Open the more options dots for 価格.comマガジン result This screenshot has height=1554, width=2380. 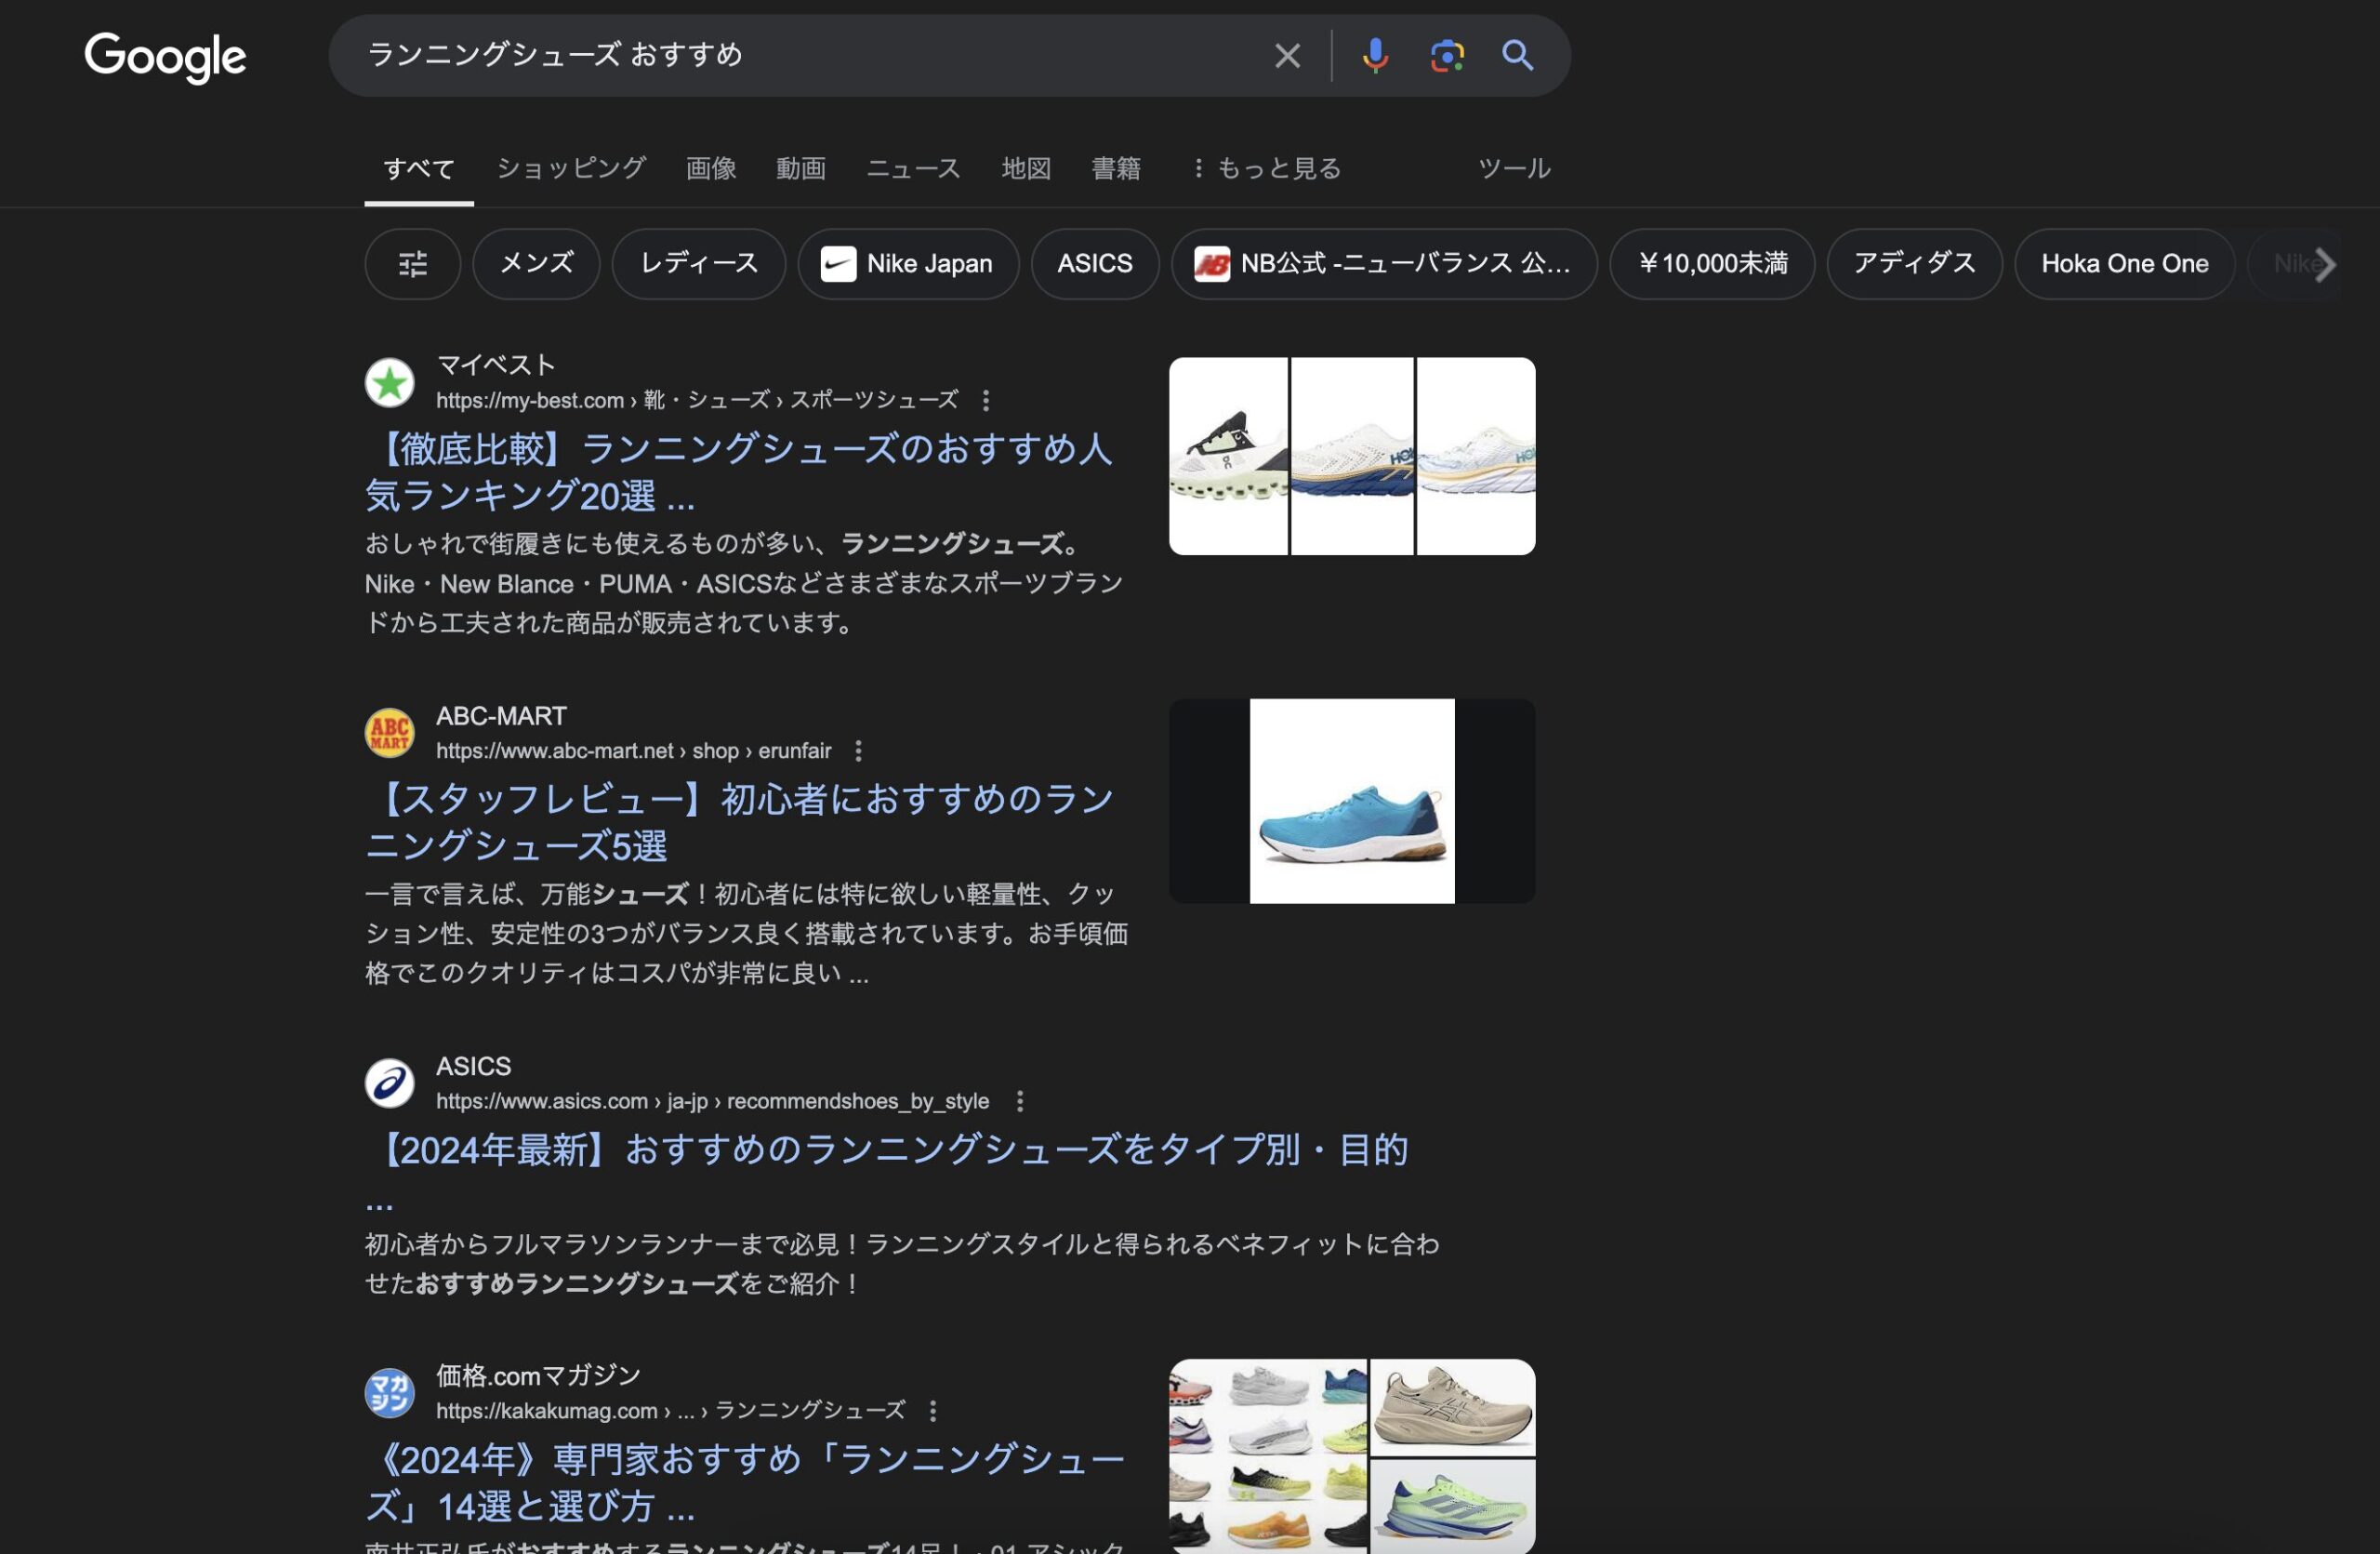(x=933, y=1411)
